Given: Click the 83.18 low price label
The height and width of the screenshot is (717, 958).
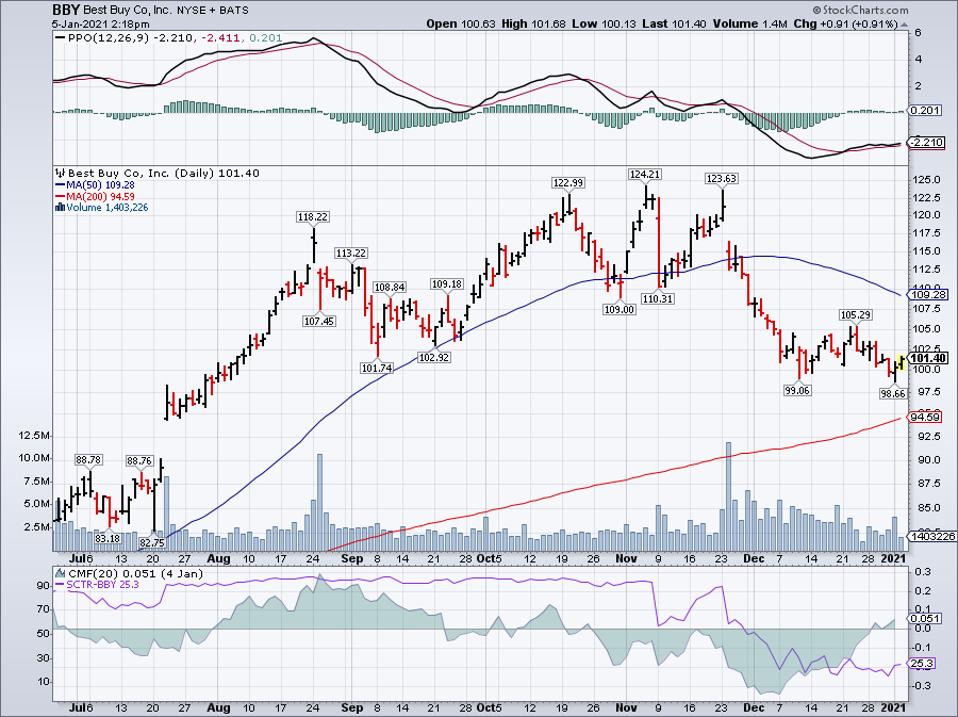Looking at the screenshot, I should (108, 538).
